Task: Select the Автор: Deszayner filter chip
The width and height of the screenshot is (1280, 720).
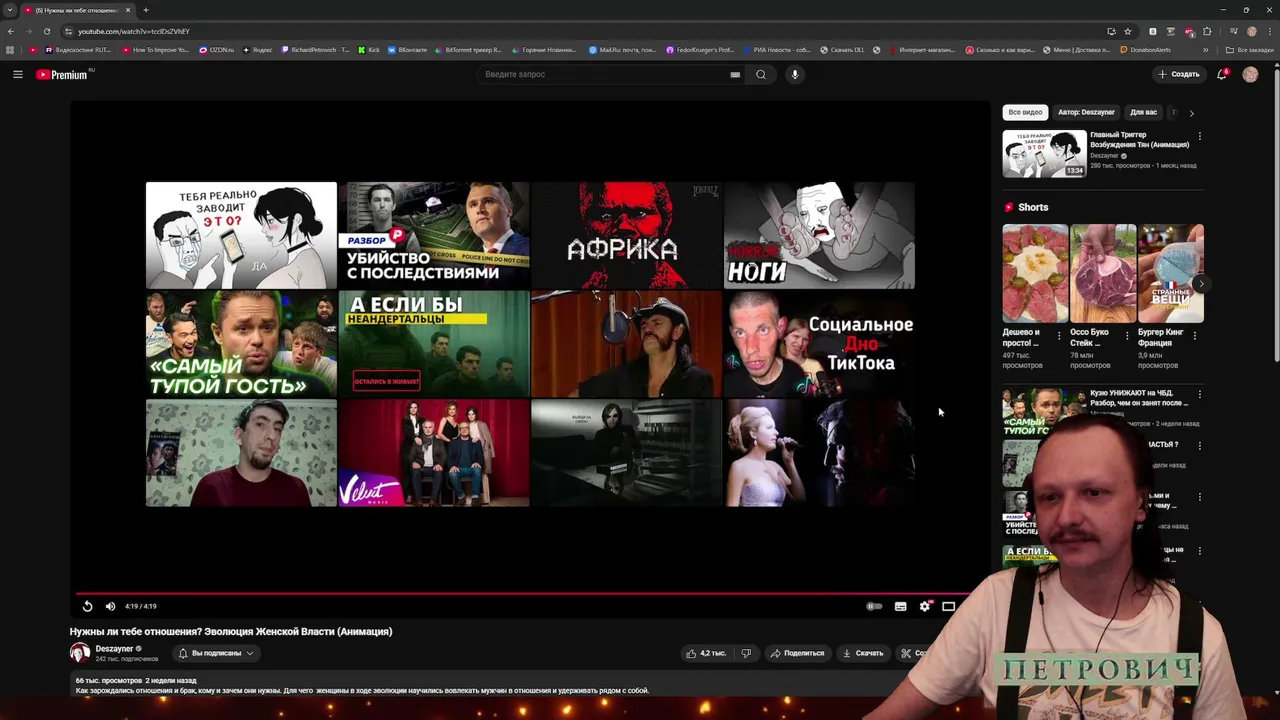Action: pos(1086,112)
